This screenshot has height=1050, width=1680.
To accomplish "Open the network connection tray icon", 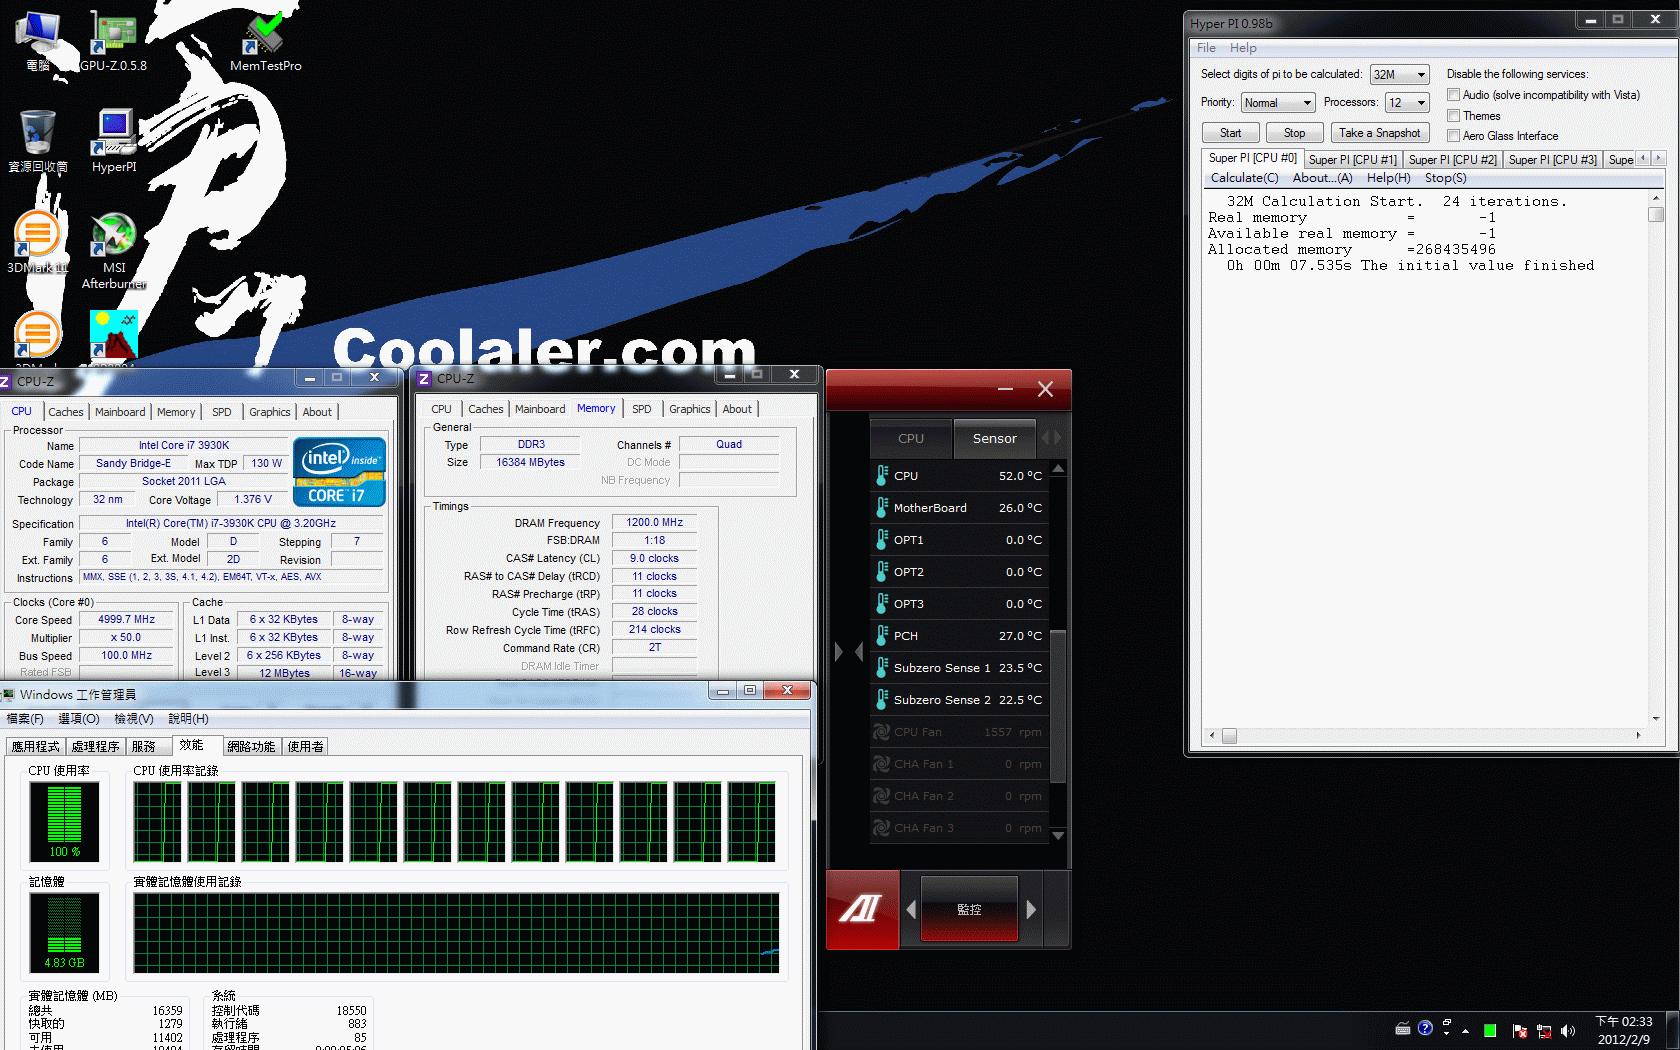I will (1544, 1030).
